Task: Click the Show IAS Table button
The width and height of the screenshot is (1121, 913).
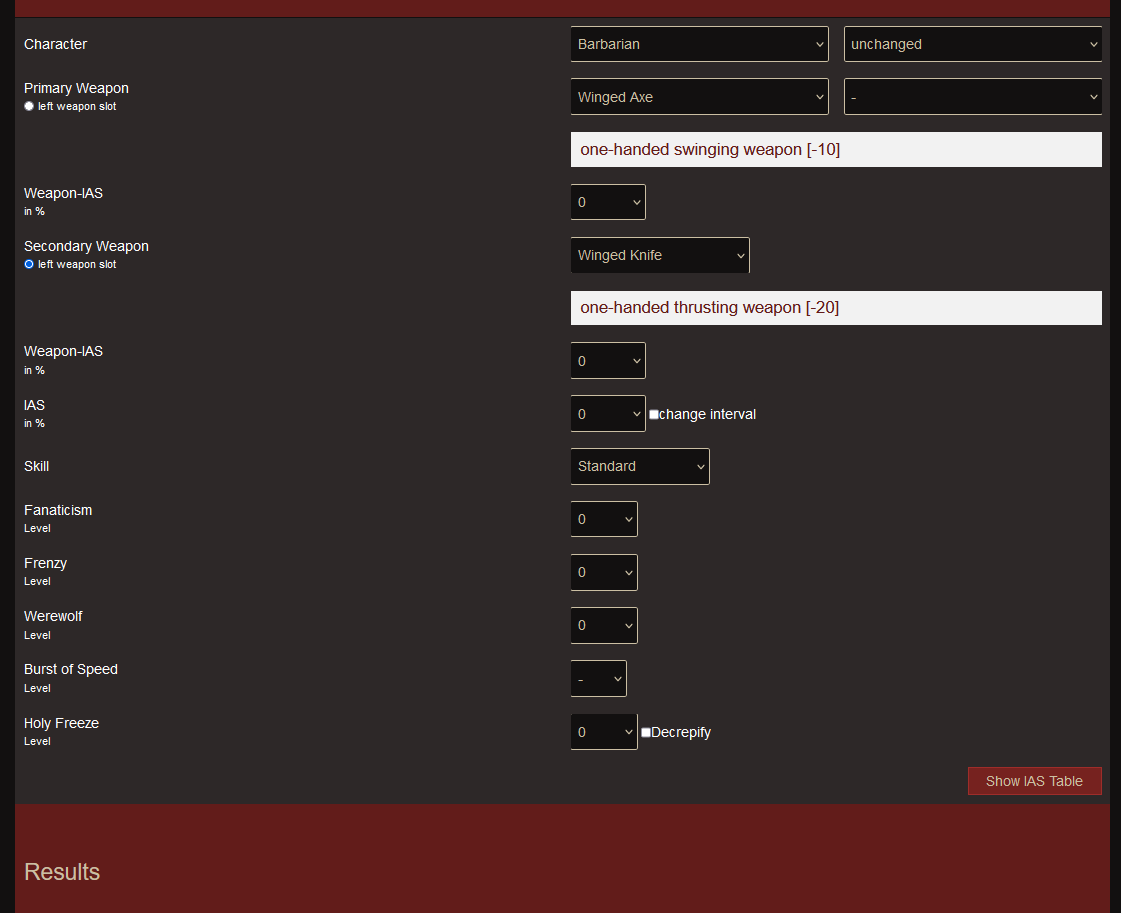Action: (1034, 781)
